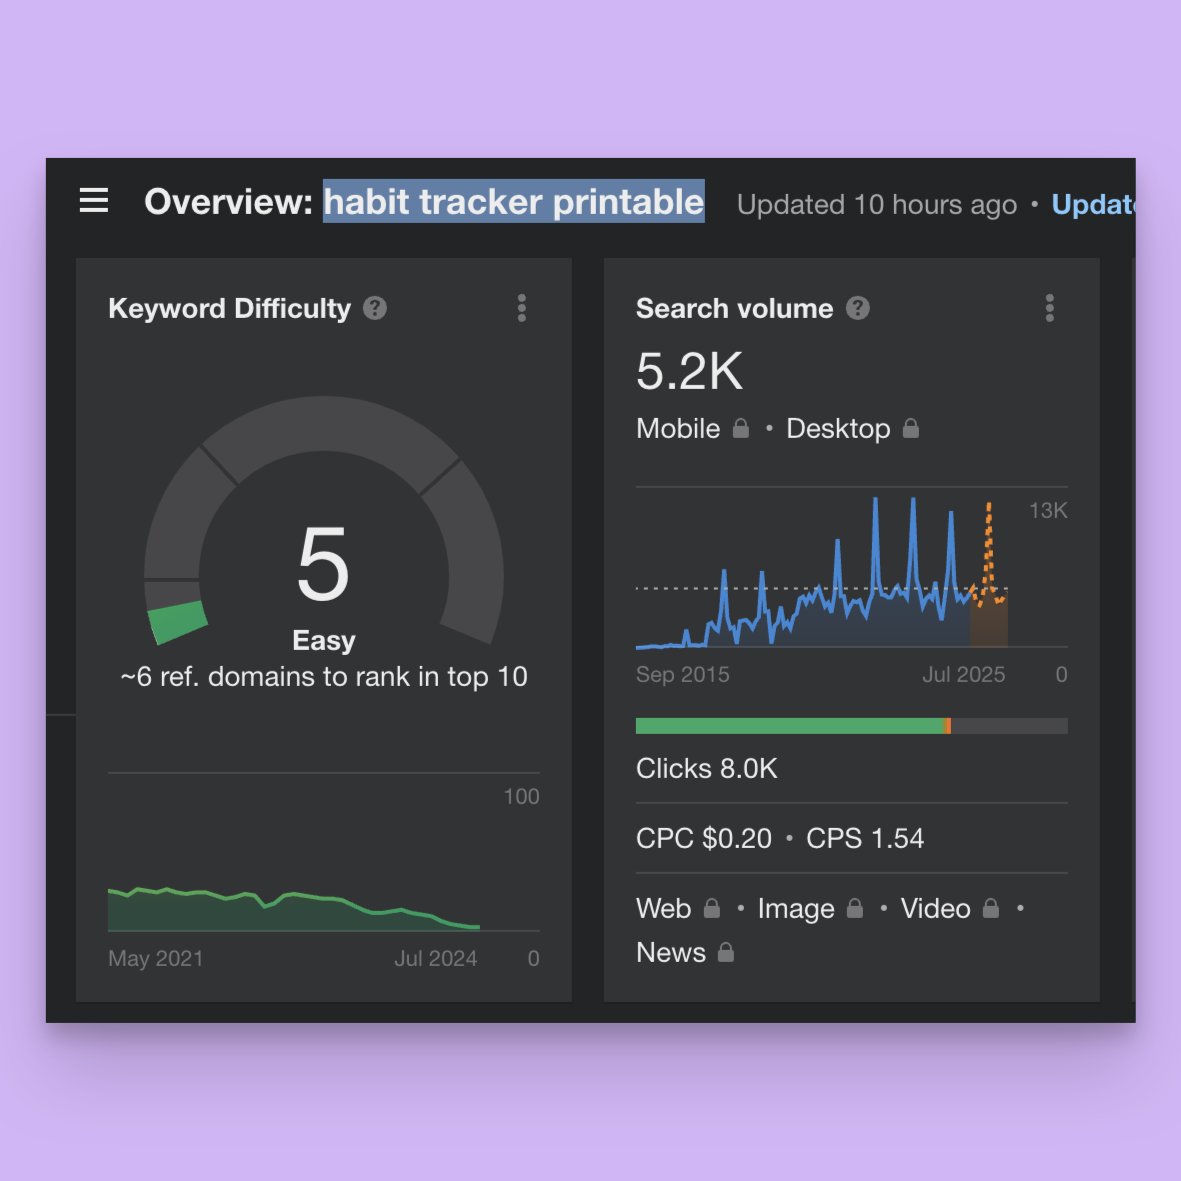
Task: Open Search volume three-dot options menu
Action: click(x=1050, y=308)
